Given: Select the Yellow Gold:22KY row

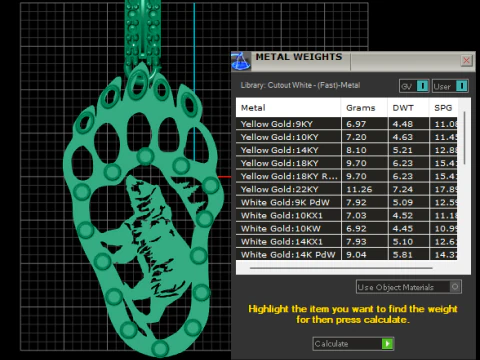Looking at the screenshot, I should 346,189.
